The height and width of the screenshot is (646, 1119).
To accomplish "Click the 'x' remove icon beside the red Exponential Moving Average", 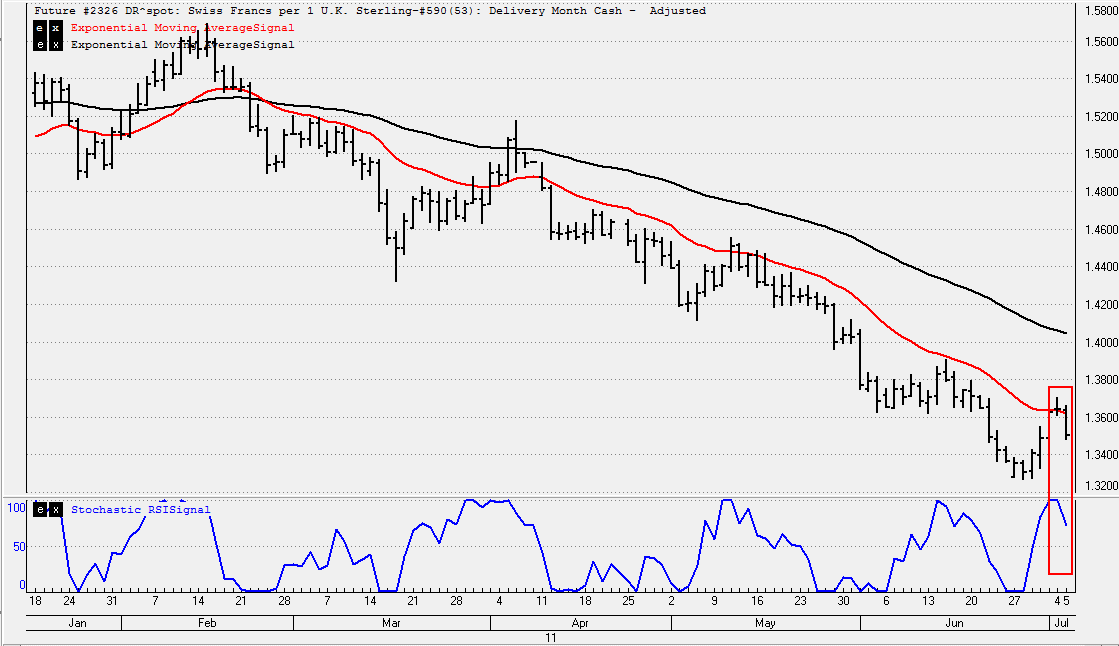I will (56, 28).
